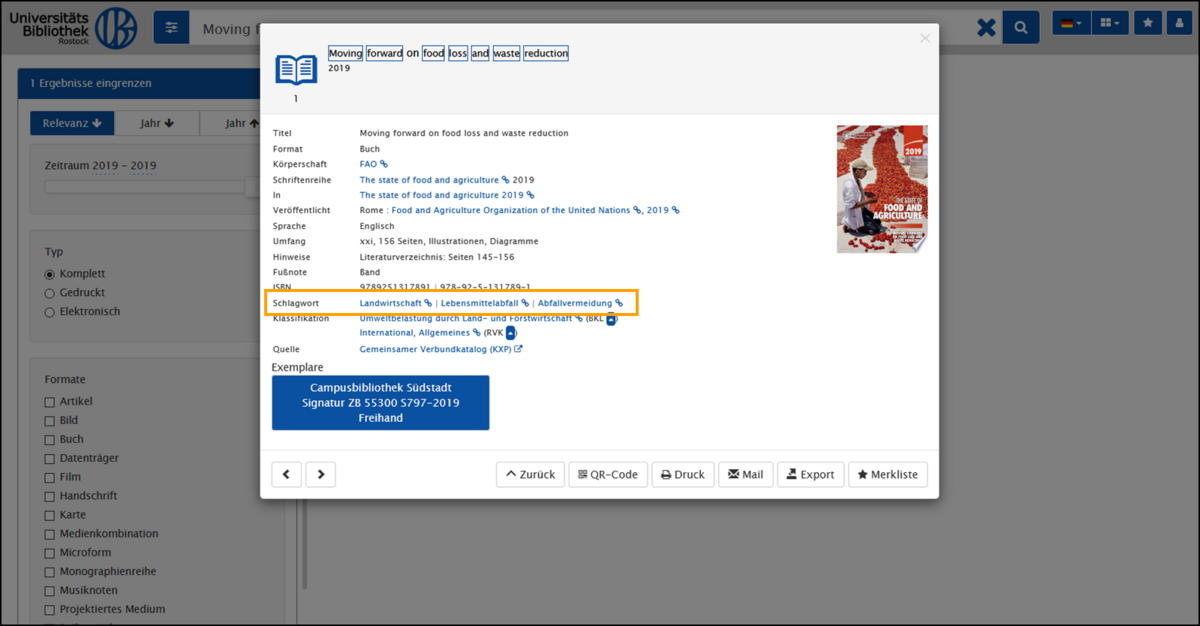Tick the Buch format checkbox

coord(50,440)
